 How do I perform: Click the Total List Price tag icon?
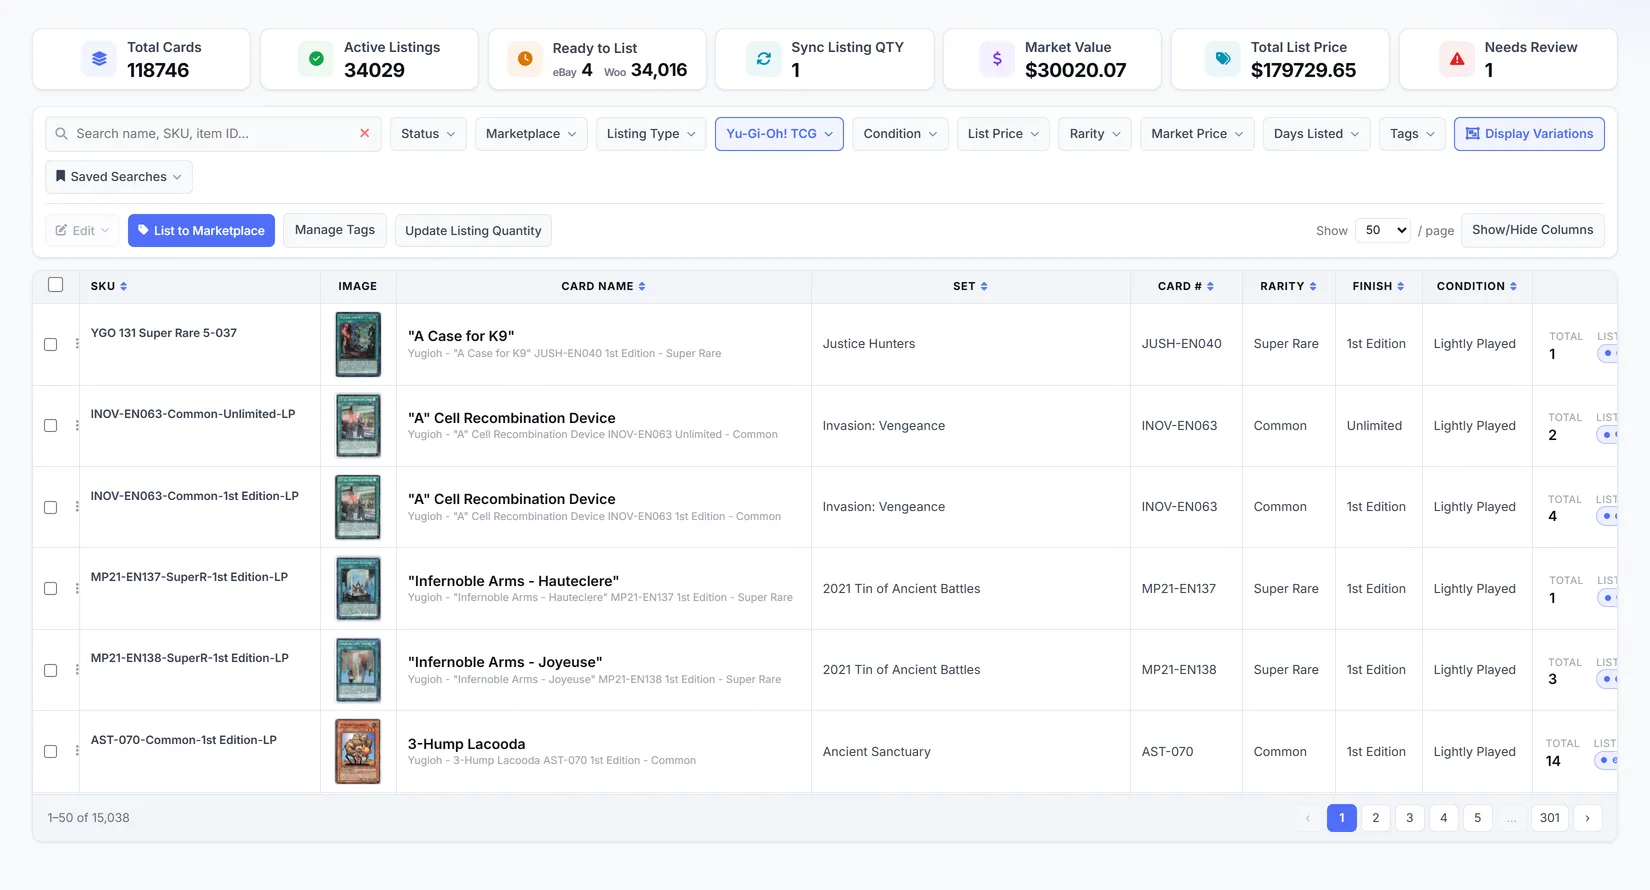(1222, 59)
